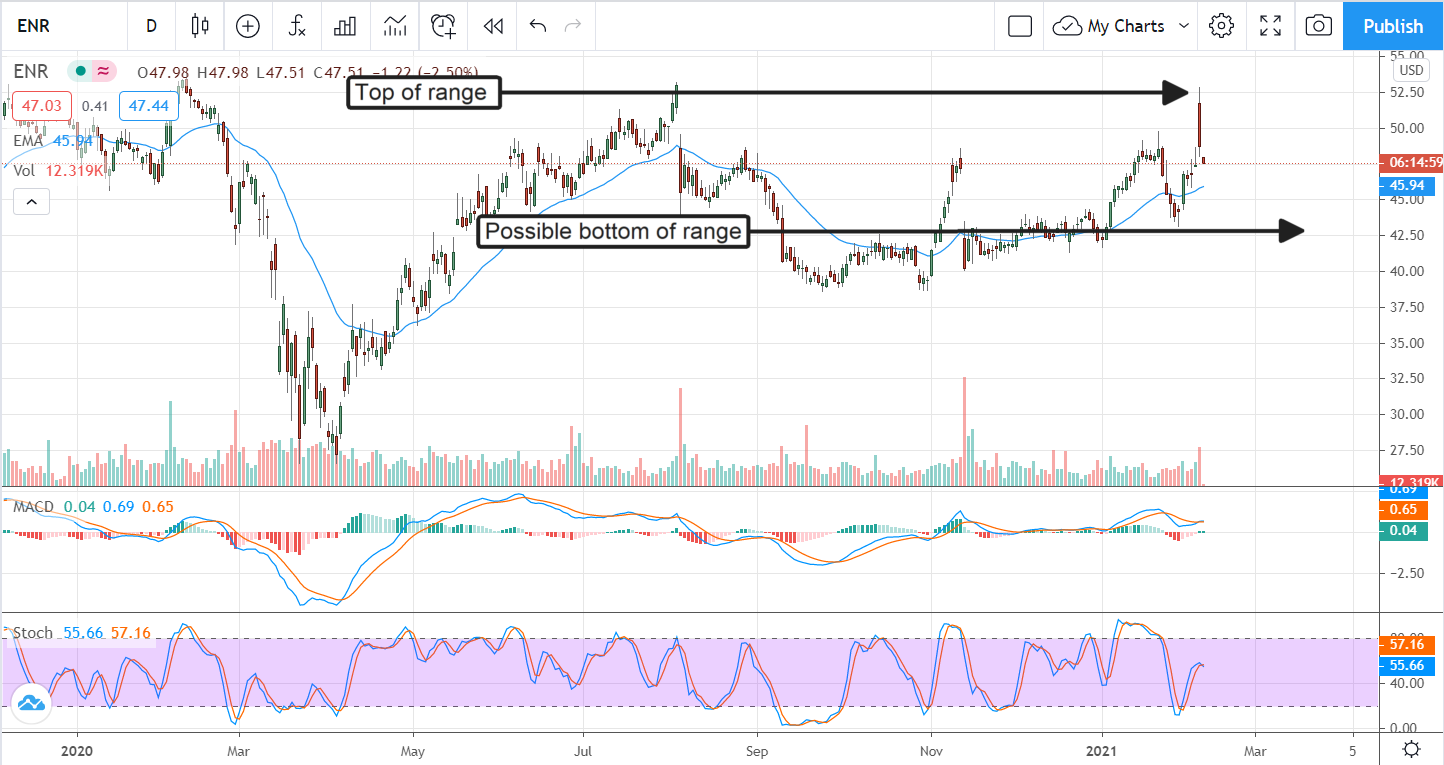
Task: Toggle the pink approximate-data indicator beside ENR
Action: (102, 71)
